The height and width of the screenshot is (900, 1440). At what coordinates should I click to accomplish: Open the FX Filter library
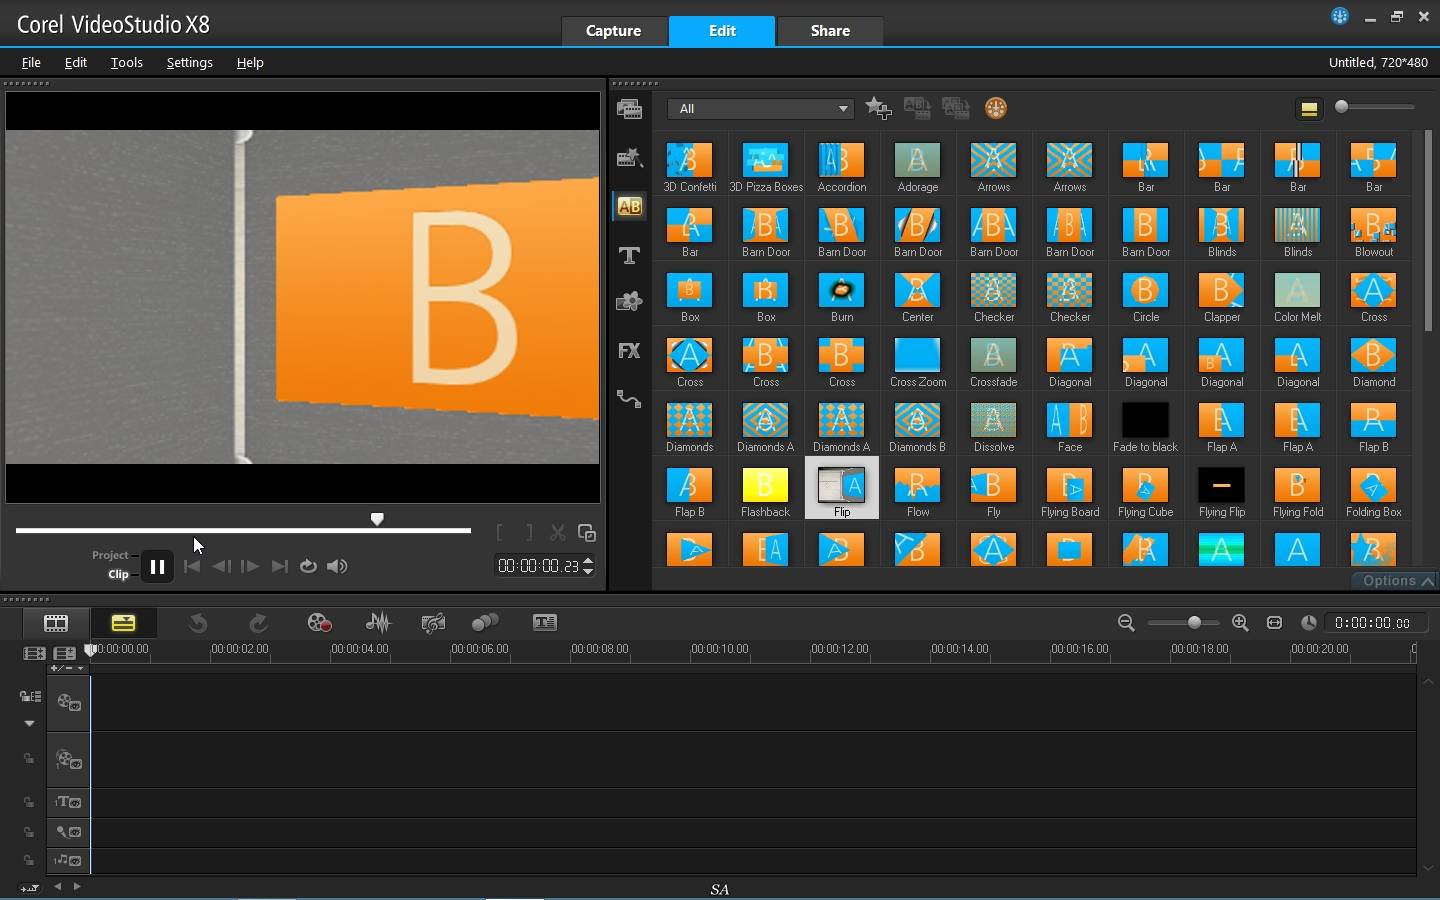click(629, 351)
